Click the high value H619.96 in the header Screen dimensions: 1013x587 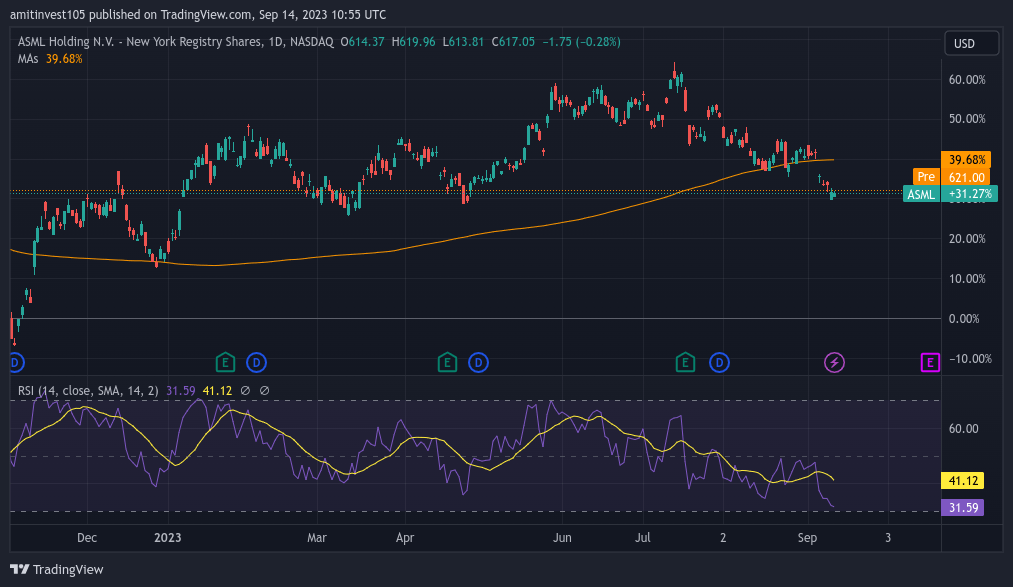pos(413,42)
